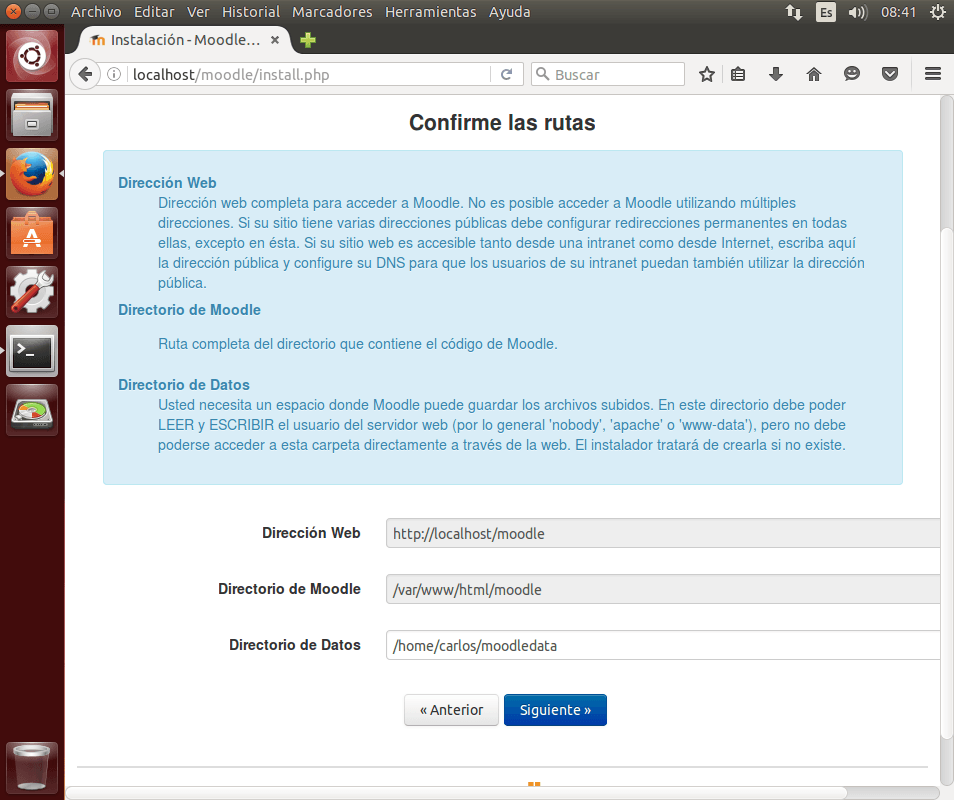Image resolution: width=954 pixels, height=800 pixels.
Task: Reload the page with refresh icon
Action: (506, 74)
